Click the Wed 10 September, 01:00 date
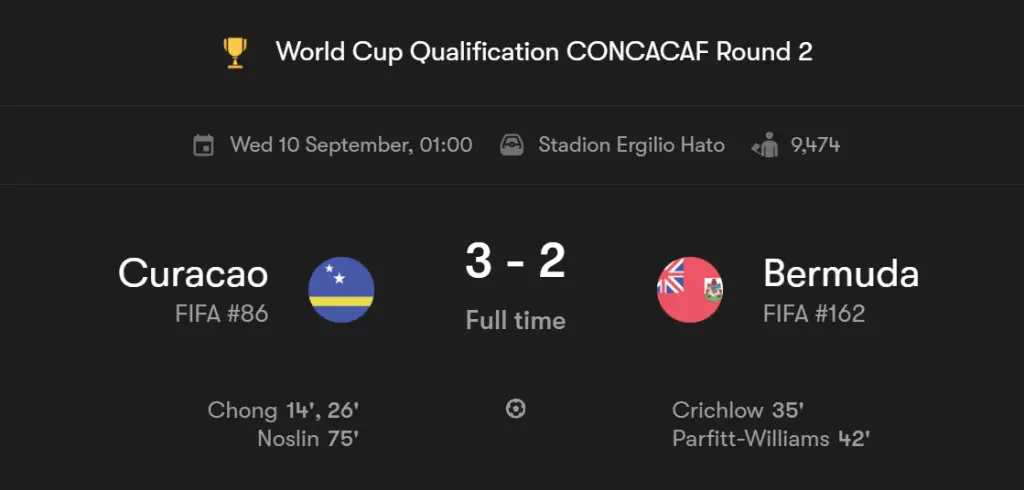The width and height of the screenshot is (1024, 490). tap(351, 145)
